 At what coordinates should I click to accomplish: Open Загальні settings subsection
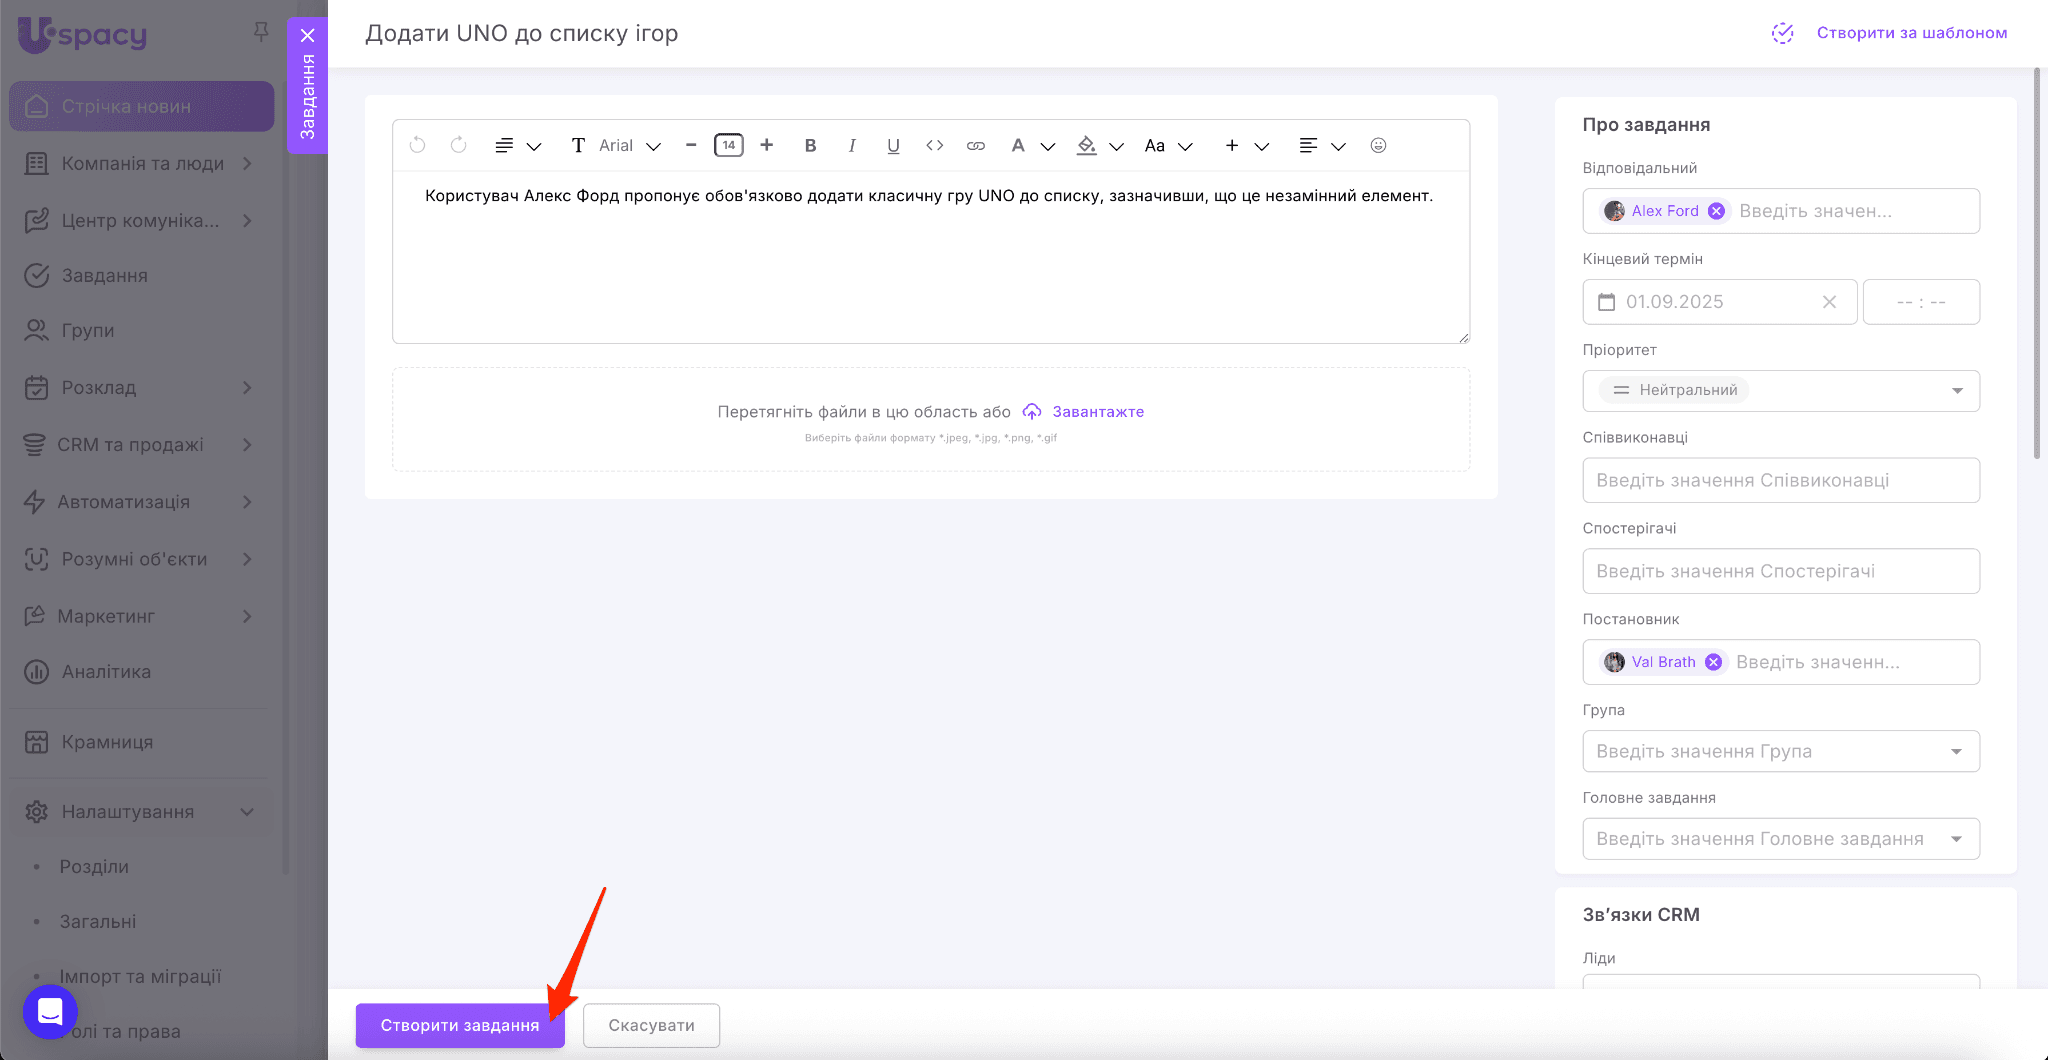pos(98,921)
